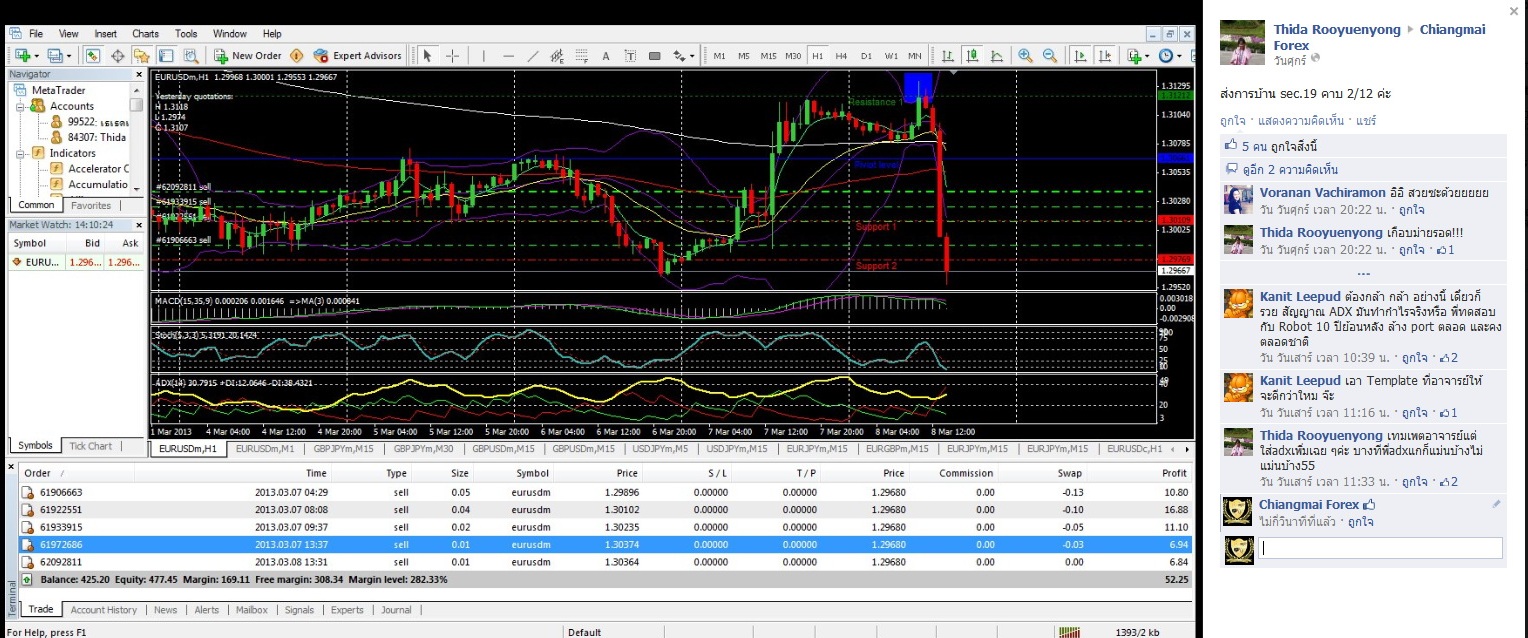This screenshot has width=1528, height=638.
Task: Open the New Chart dropdown arrow
Action: (37, 56)
